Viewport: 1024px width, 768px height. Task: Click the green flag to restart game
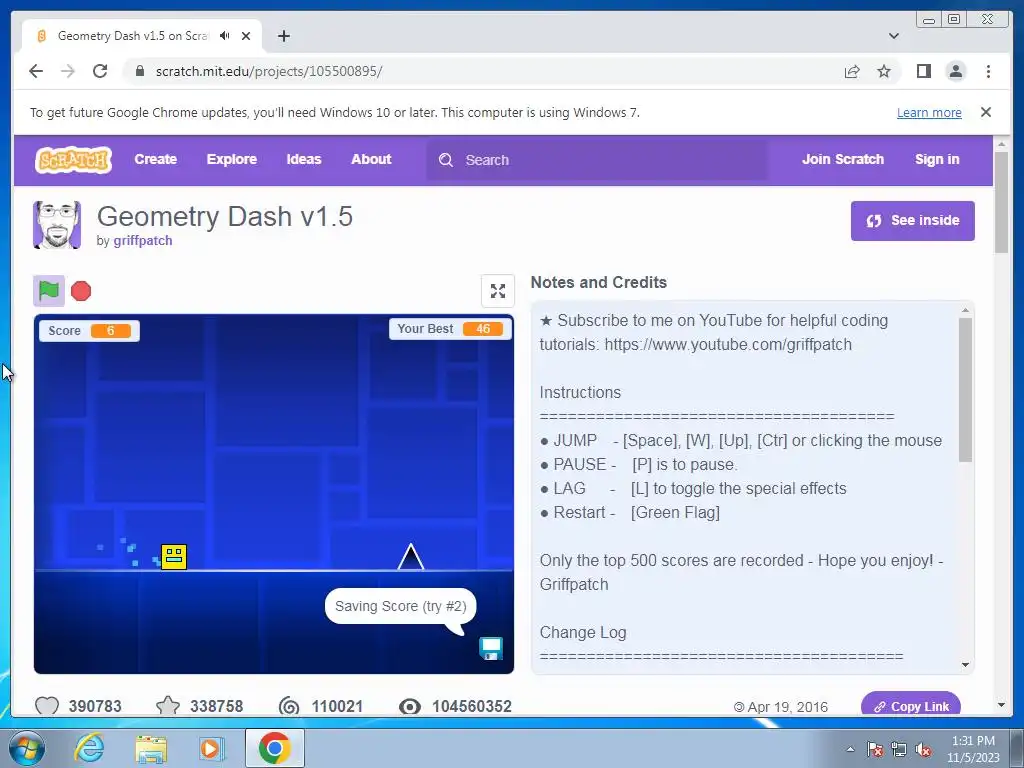49,291
